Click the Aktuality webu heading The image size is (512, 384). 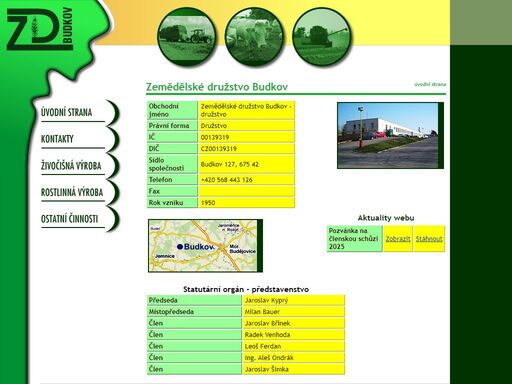click(386, 218)
